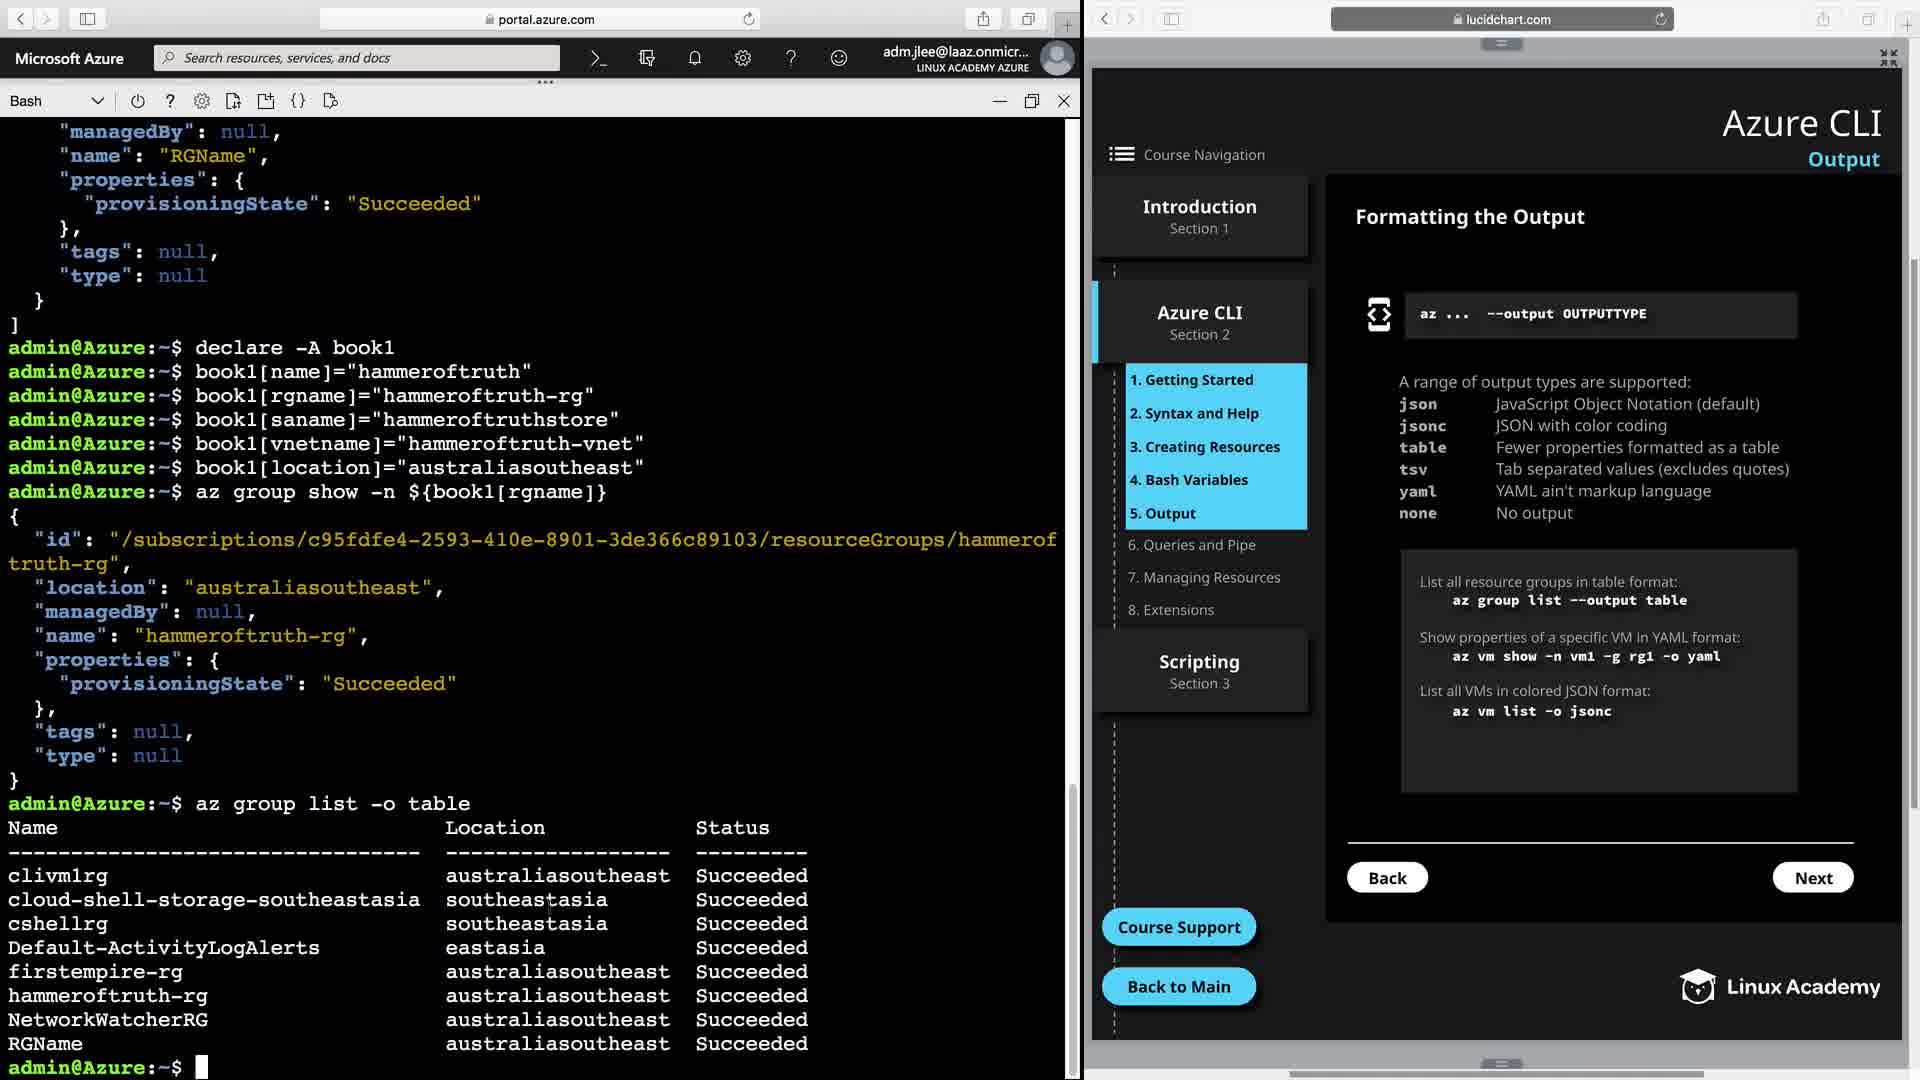
Task: Expand the Scripting Section 3 panel
Action: 1199,671
